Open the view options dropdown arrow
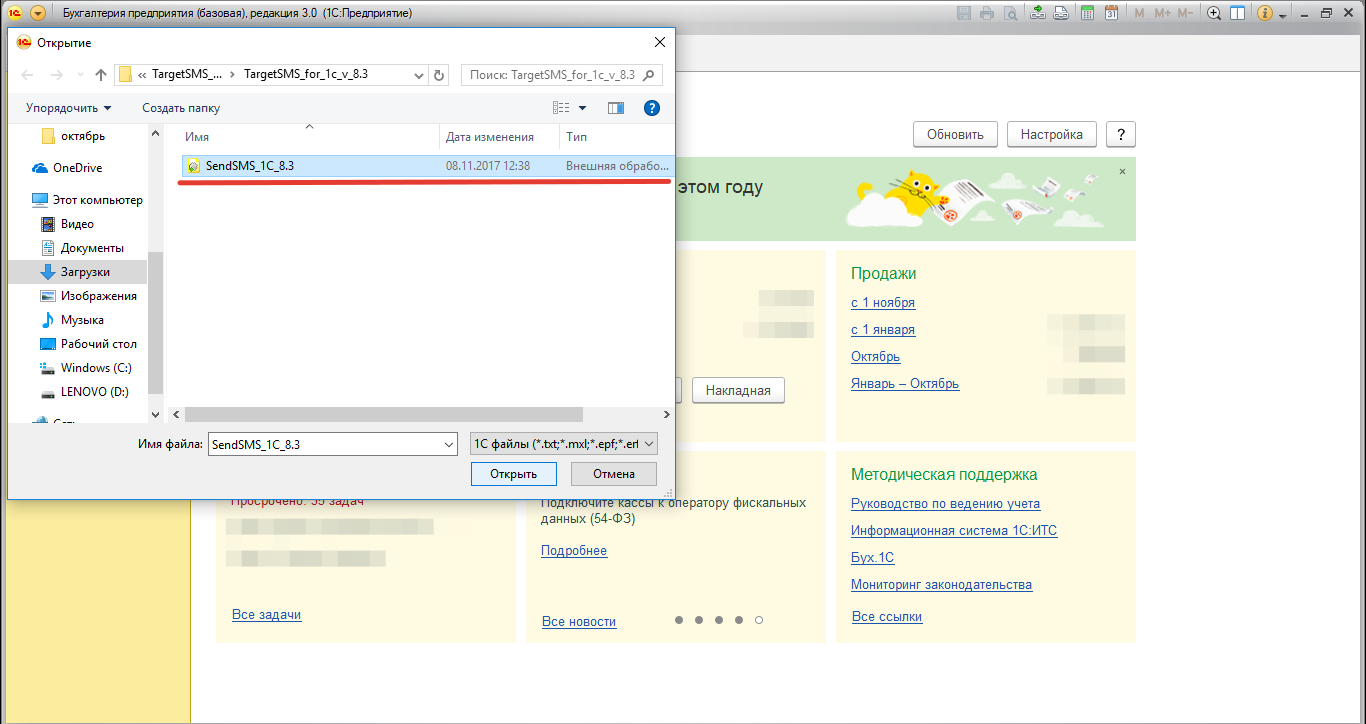Image resolution: width=1366 pixels, height=724 pixels. pos(582,108)
